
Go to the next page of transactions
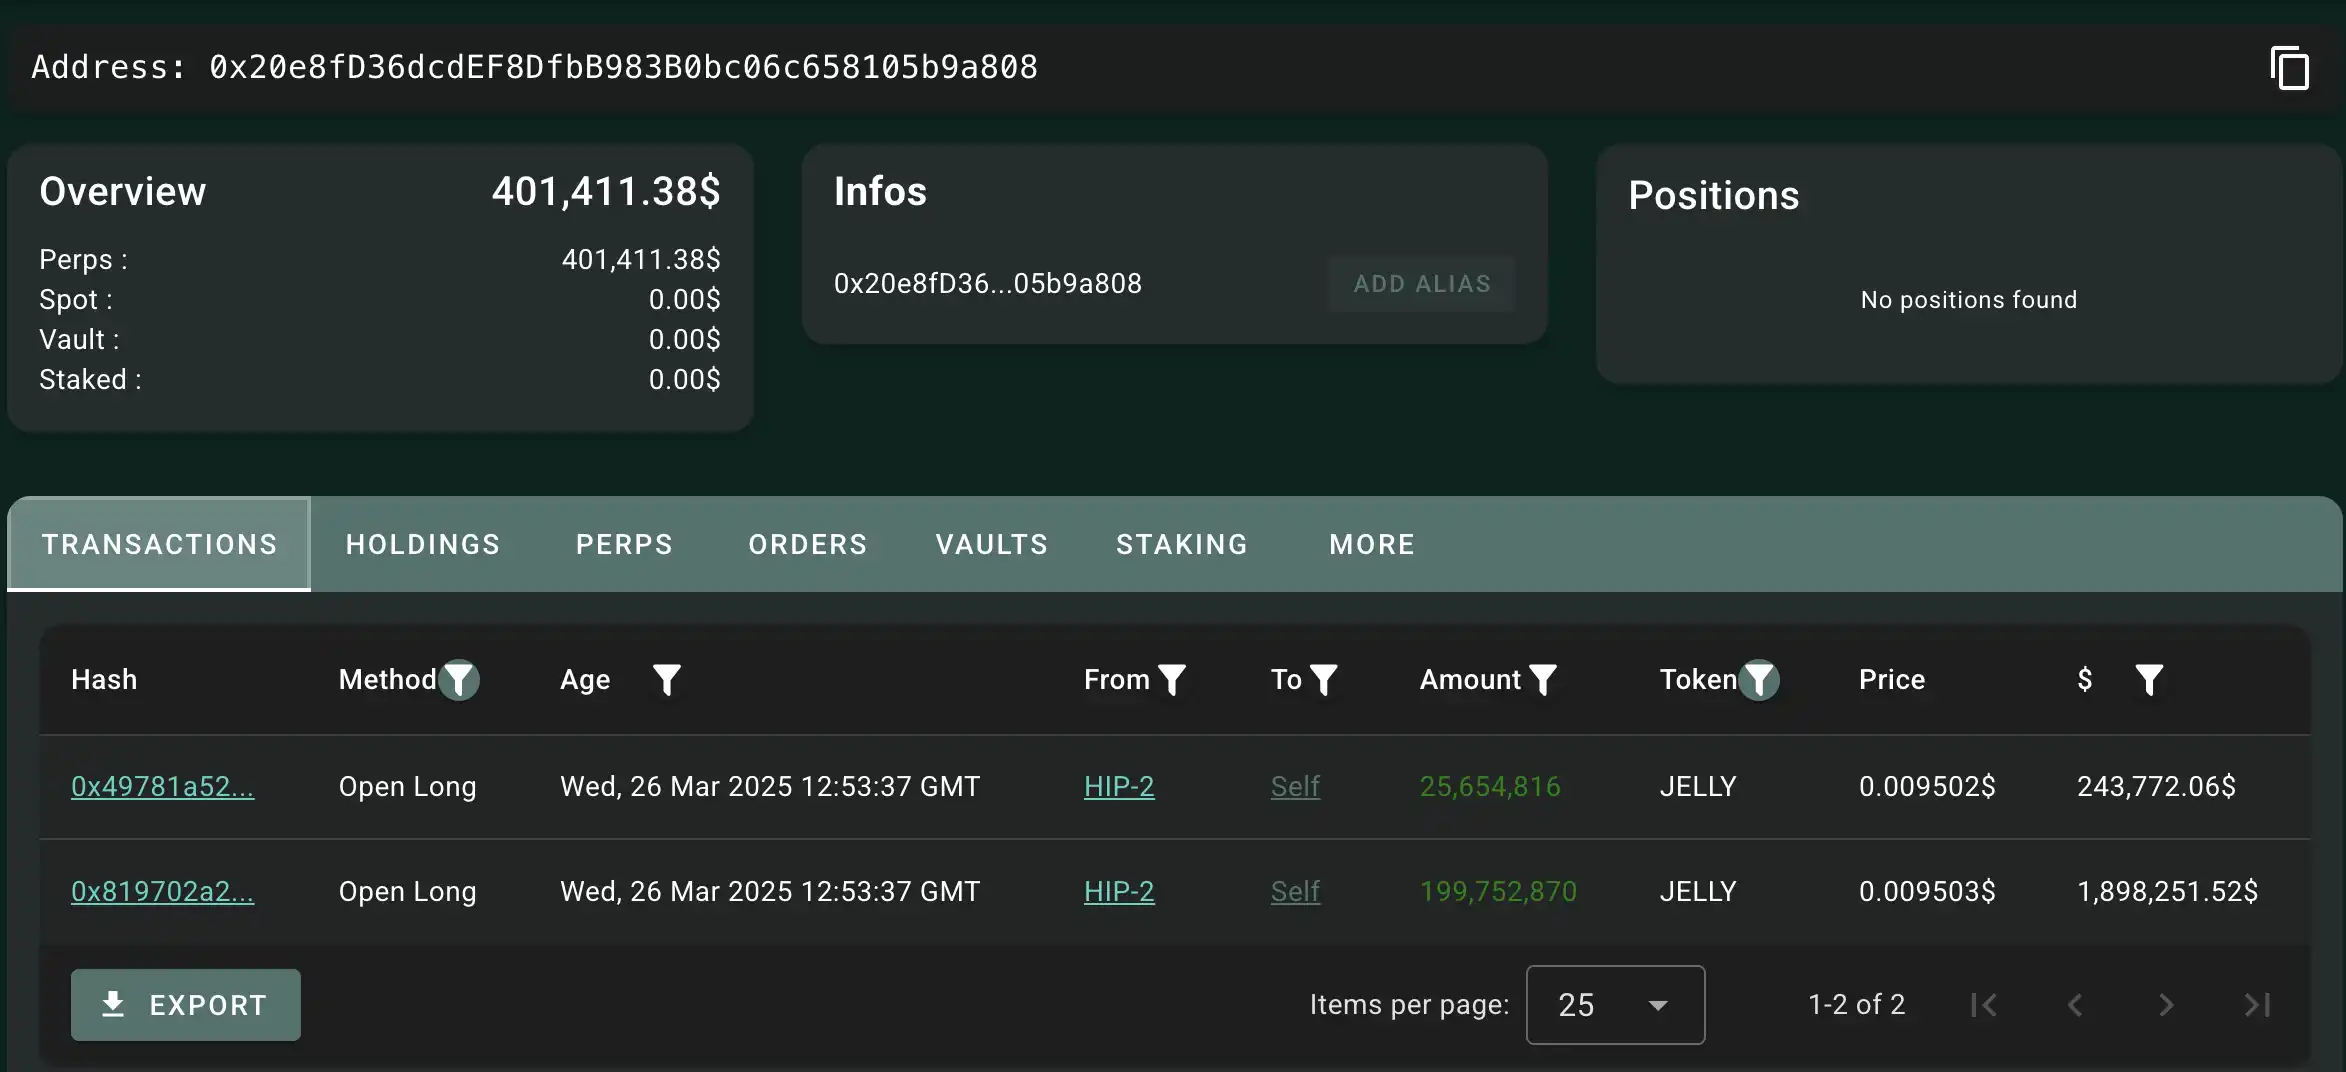point(2166,1005)
